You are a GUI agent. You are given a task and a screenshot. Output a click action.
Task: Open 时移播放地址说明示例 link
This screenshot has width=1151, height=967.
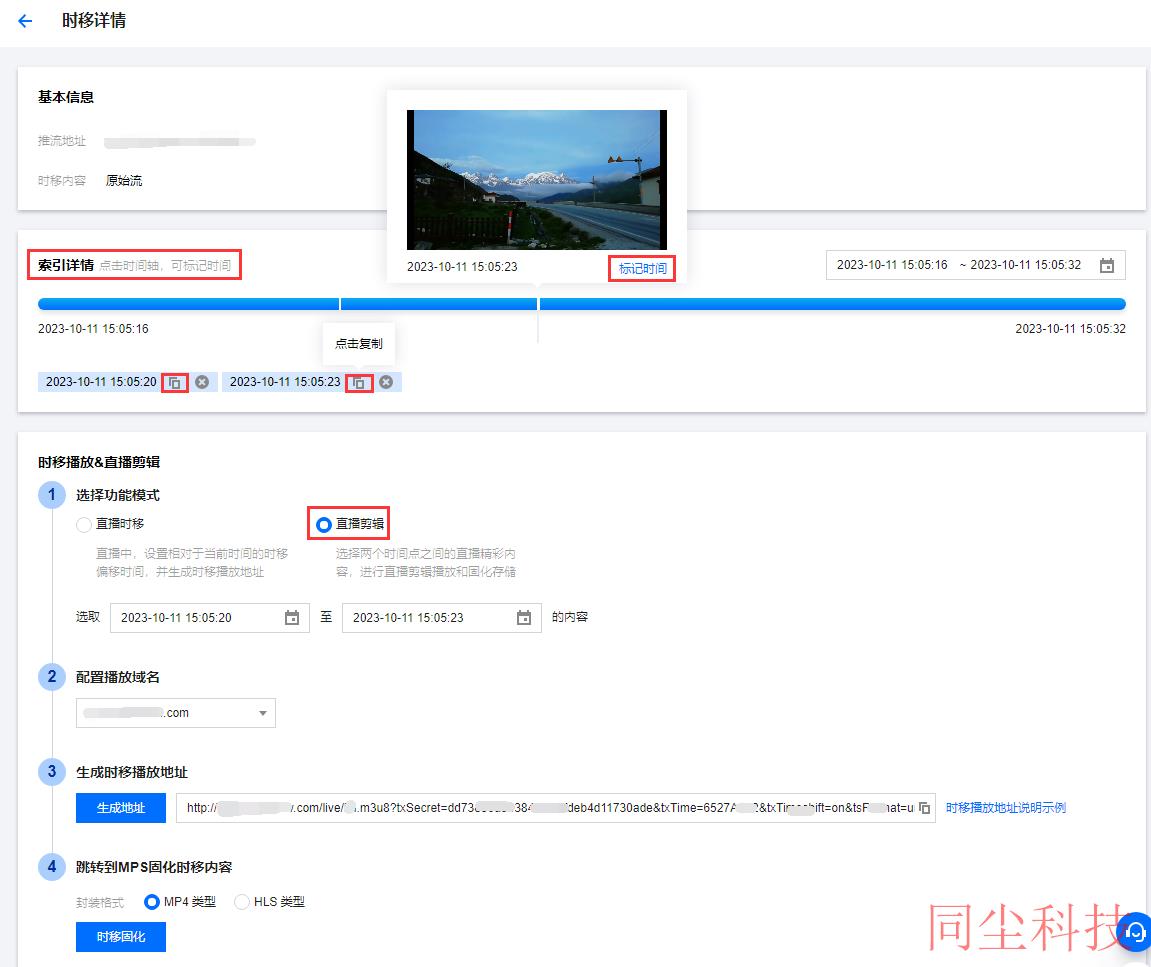coord(1006,808)
